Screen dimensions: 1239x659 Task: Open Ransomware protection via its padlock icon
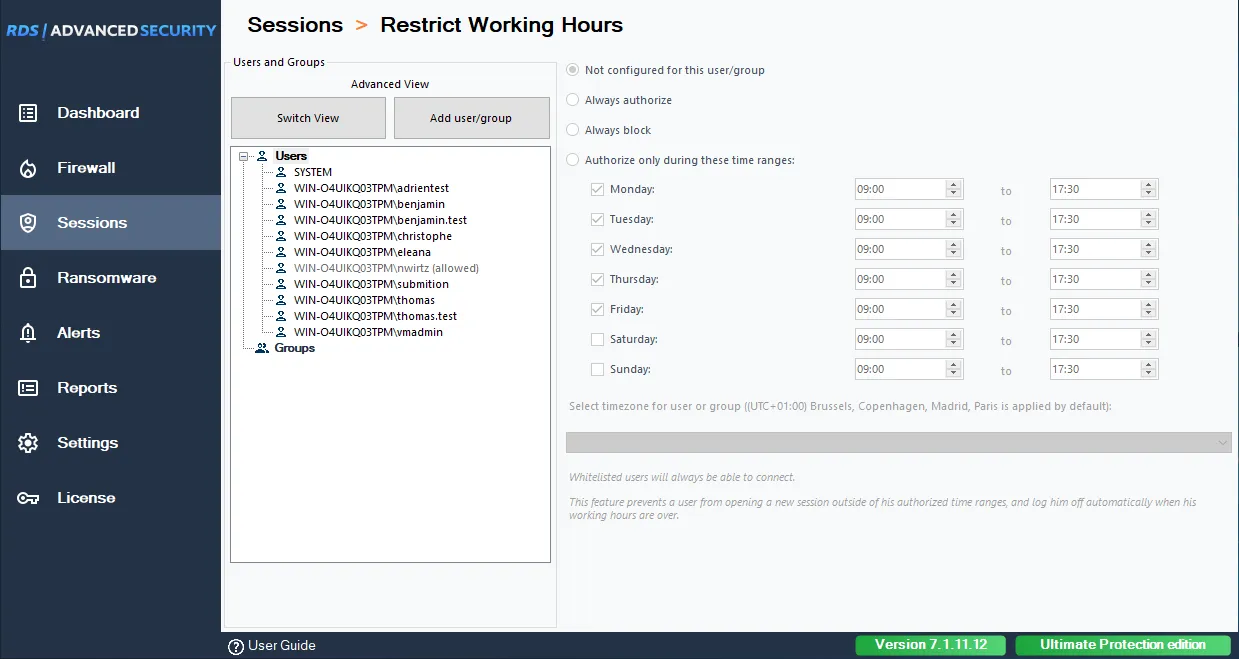pyautogui.click(x=105, y=277)
